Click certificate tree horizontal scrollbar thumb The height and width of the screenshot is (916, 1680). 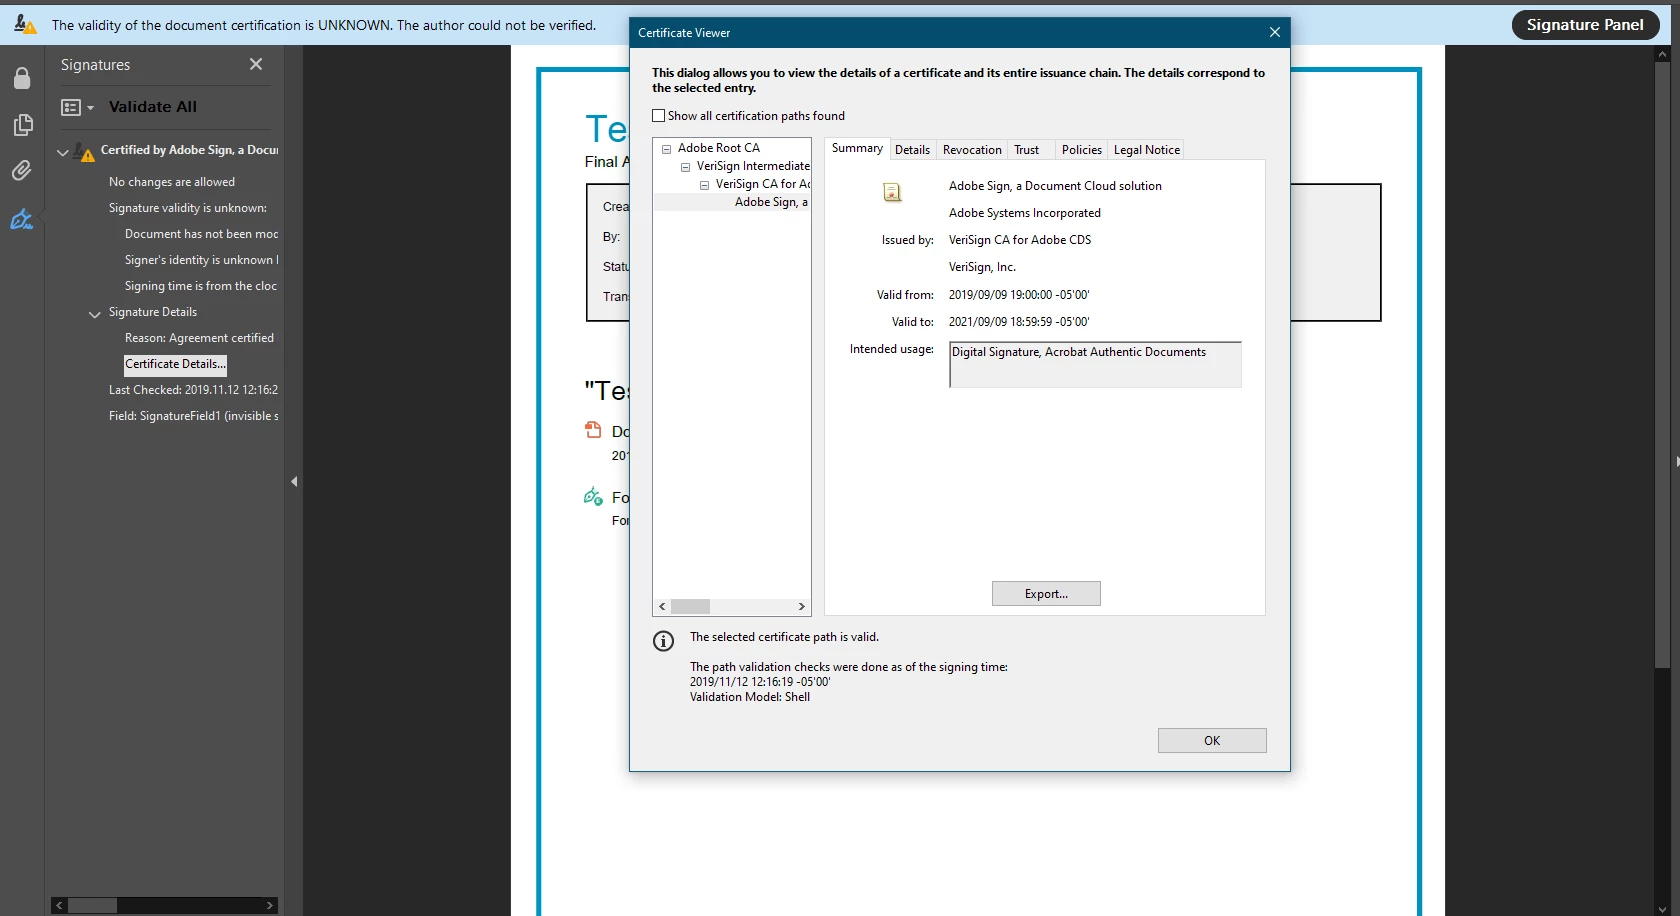click(690, 607)
